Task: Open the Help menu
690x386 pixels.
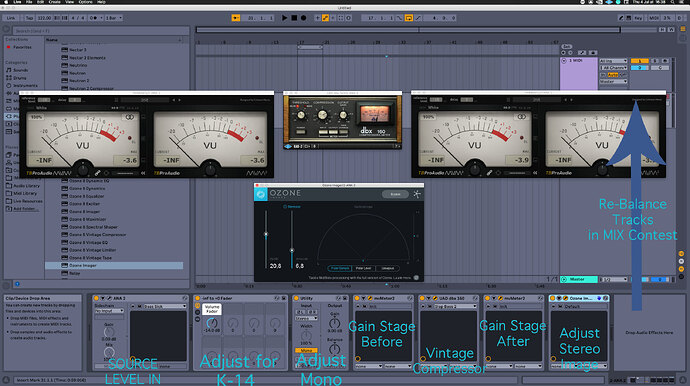Action: point(101,2)
